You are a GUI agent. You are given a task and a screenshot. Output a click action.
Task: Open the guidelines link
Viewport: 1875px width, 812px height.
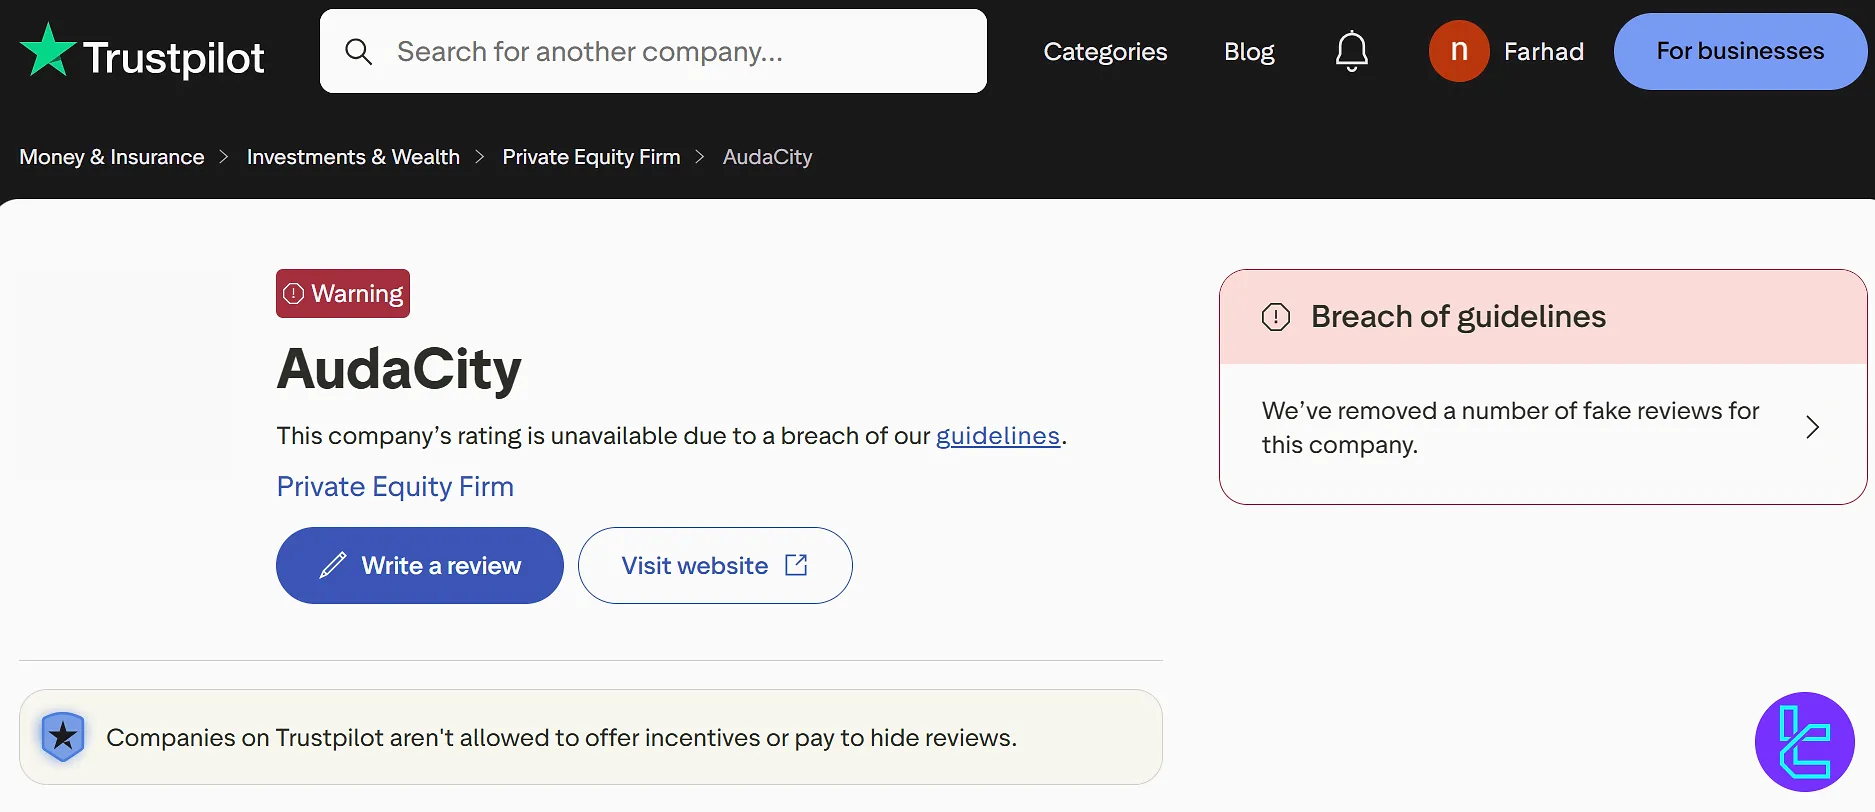[997, 436]
